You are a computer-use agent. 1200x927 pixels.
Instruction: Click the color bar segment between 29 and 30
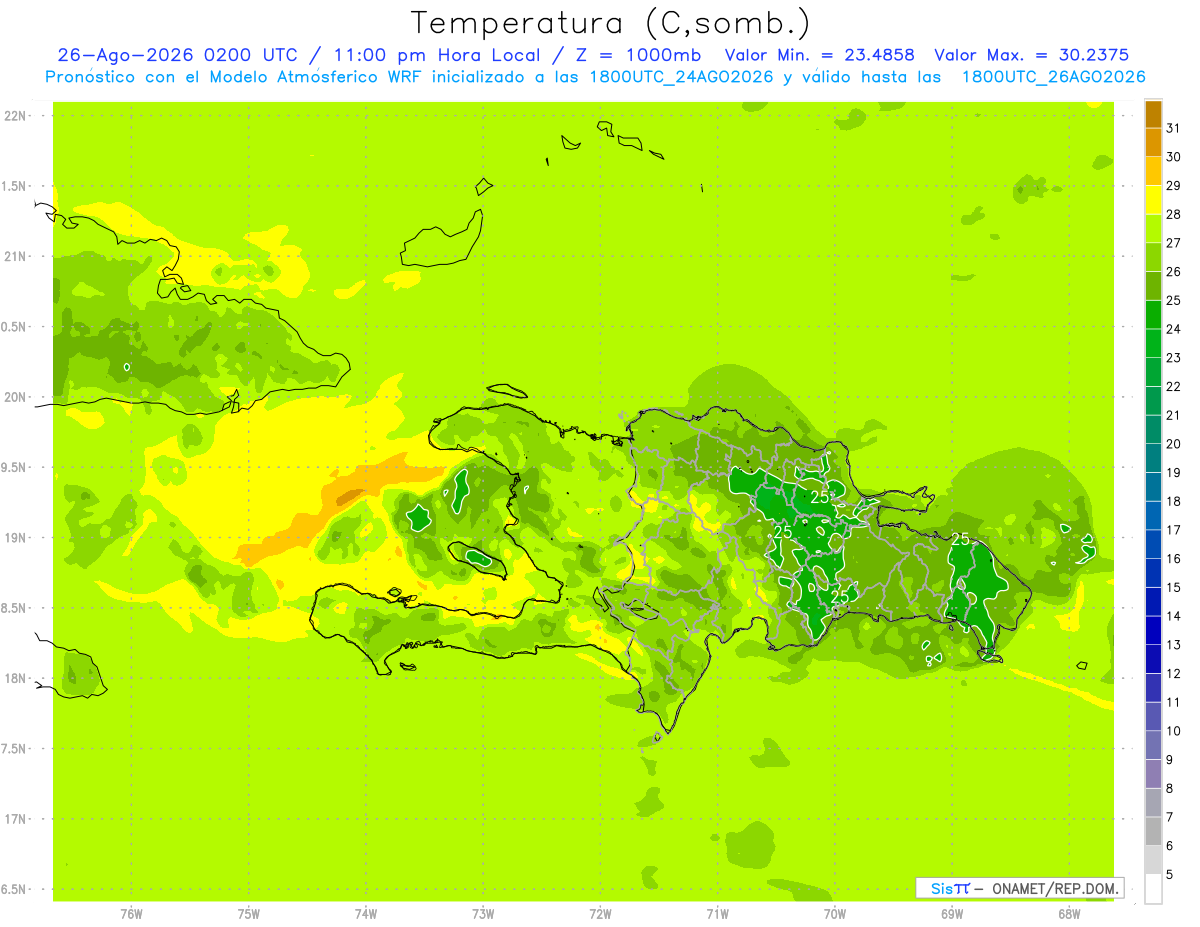[x=1153, y=171]
